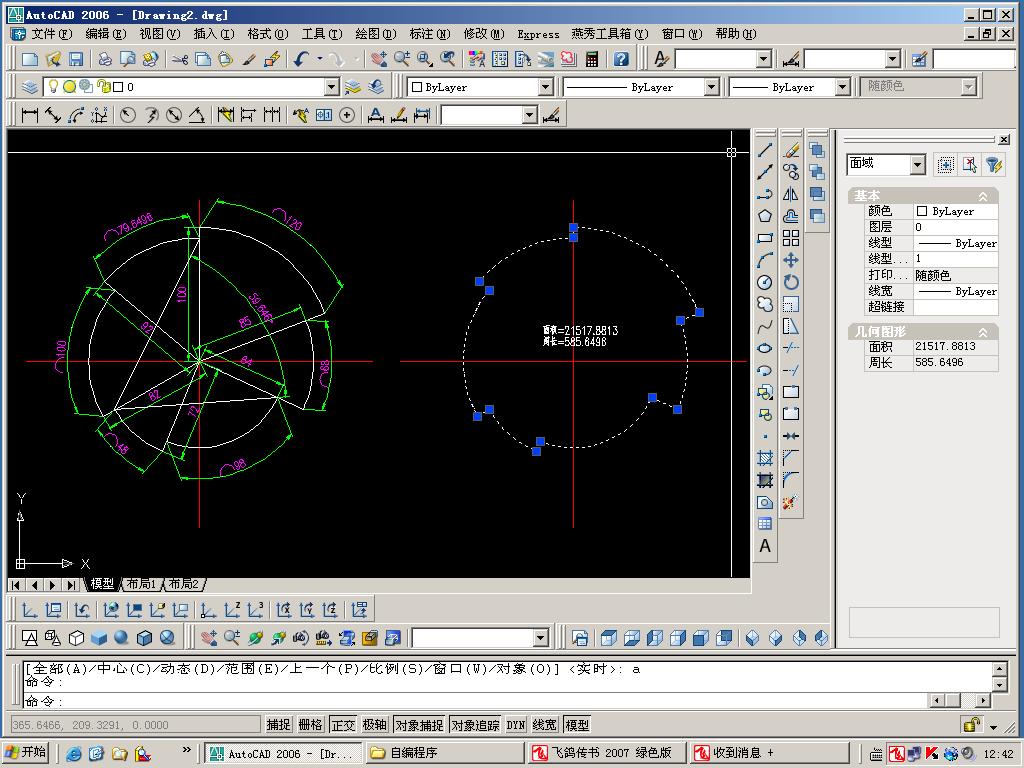The width and height of the screenshot is (1024, 768).
Task: Toggle DYN dynamic input
Action: (x=516, y=724)
